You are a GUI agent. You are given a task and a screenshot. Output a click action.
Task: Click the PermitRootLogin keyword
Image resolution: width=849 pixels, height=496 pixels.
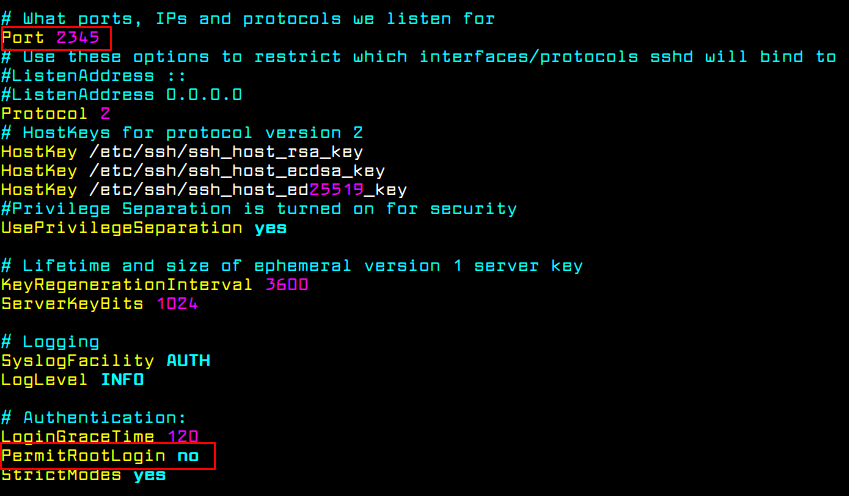83,456
